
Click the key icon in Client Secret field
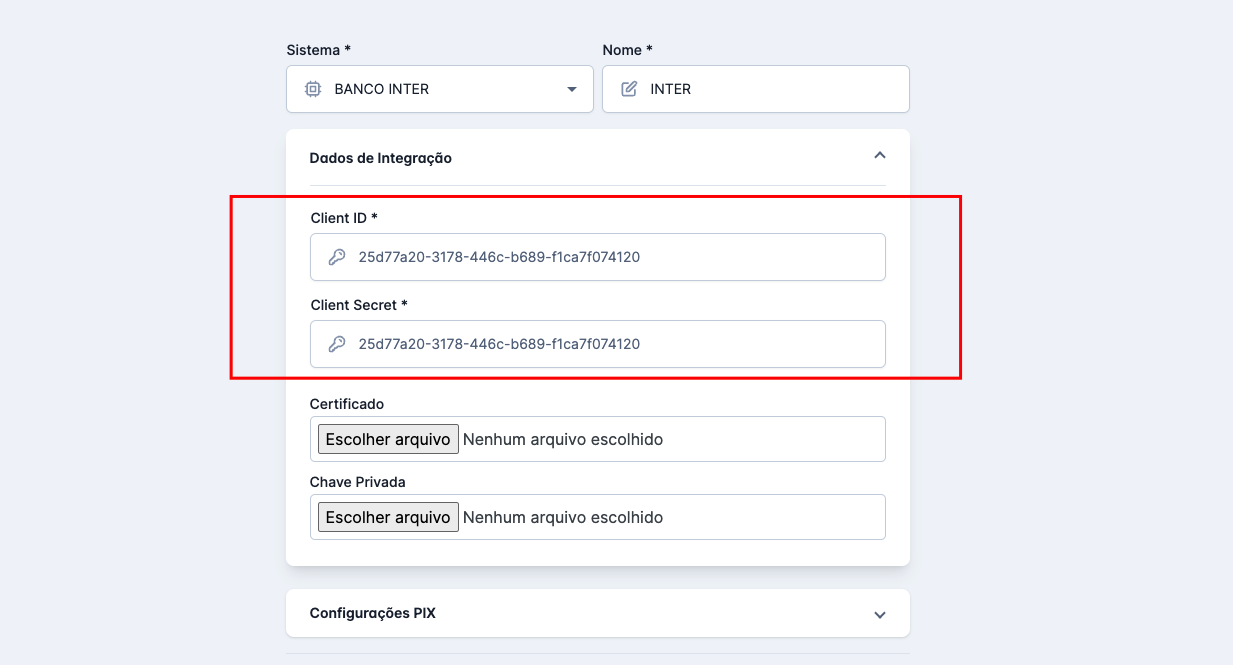coord(337,344)
